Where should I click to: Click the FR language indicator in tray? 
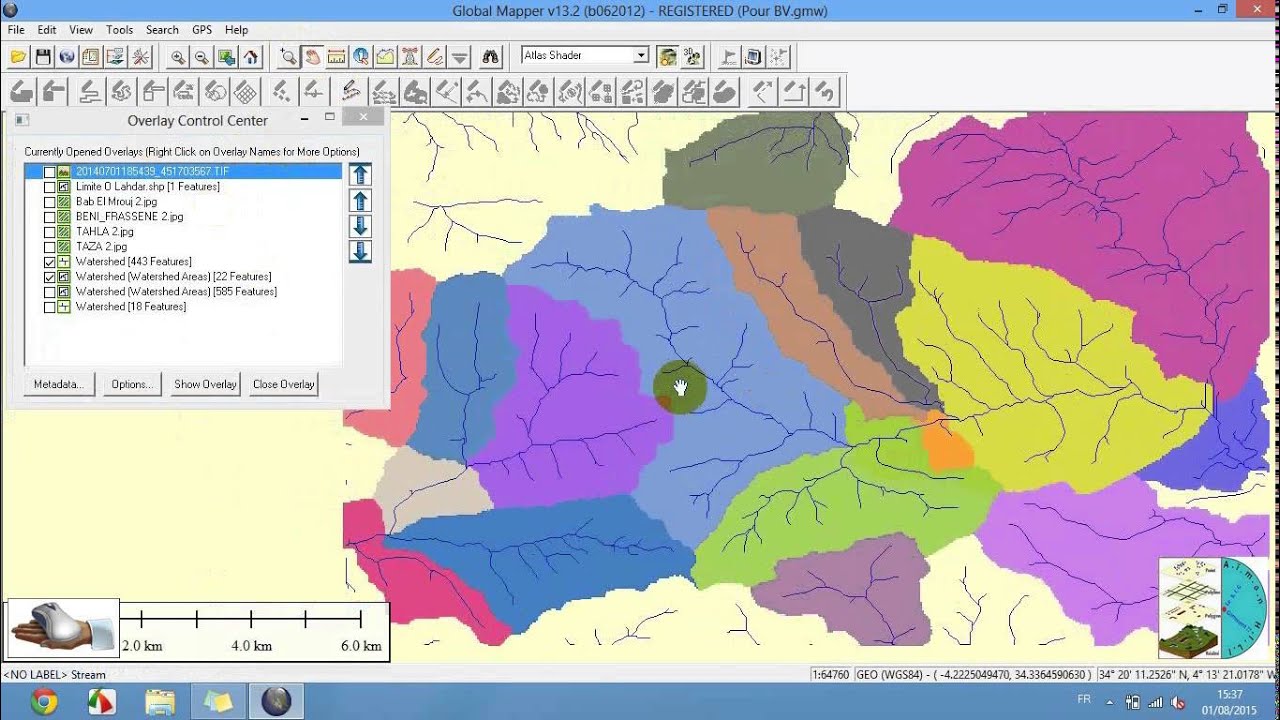pyautogui.click(x=1084, y=700)
